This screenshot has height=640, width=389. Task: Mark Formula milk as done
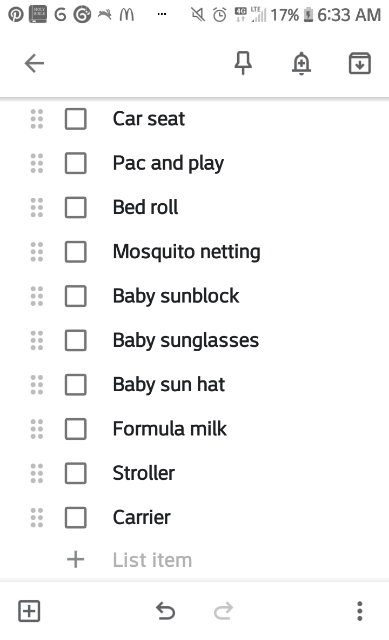click(x=76, y=429)
